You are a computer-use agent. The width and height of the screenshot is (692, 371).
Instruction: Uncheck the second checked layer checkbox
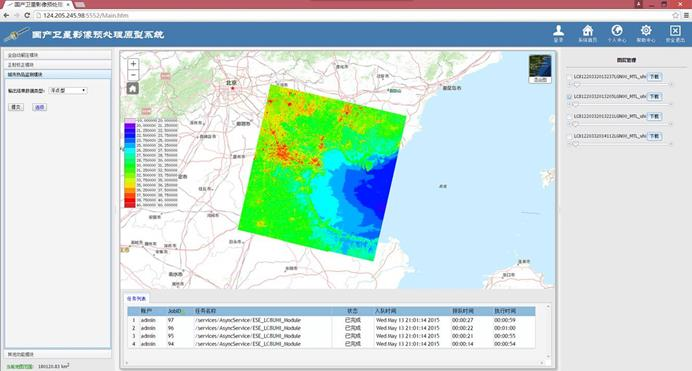click(x=569, y=97)
